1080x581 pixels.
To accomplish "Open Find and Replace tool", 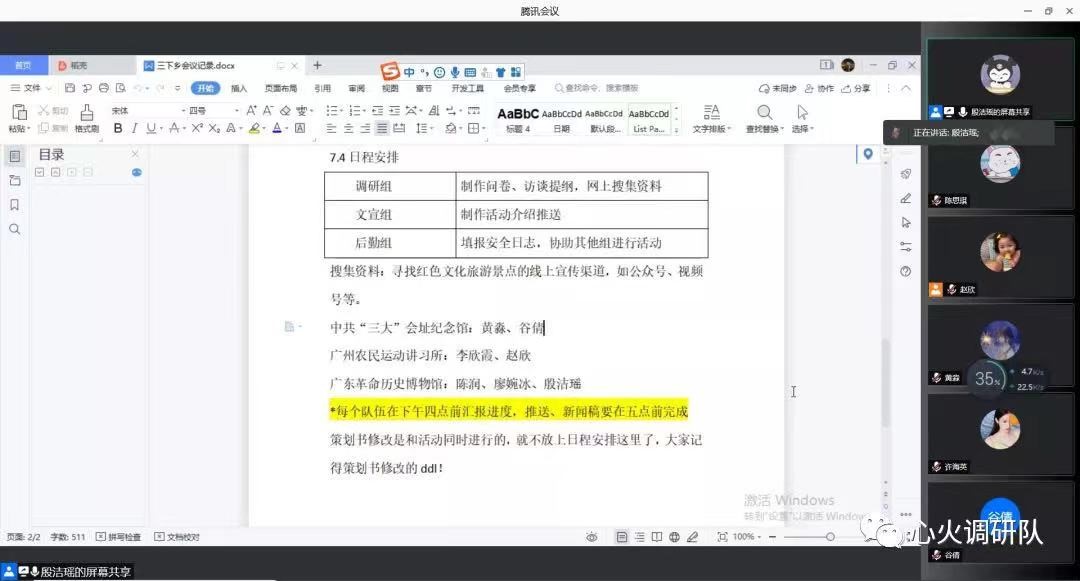I will coord(765,117).
